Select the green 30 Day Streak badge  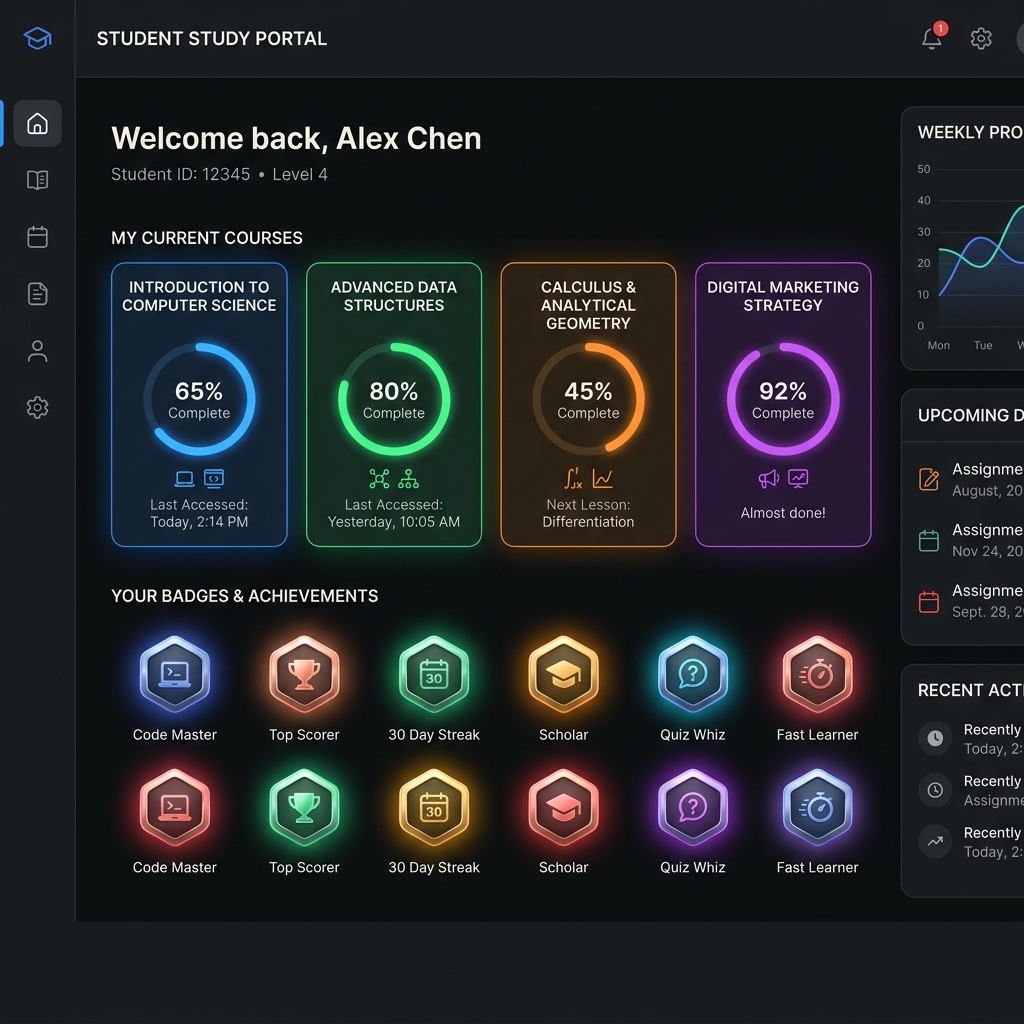coord(434,674)
